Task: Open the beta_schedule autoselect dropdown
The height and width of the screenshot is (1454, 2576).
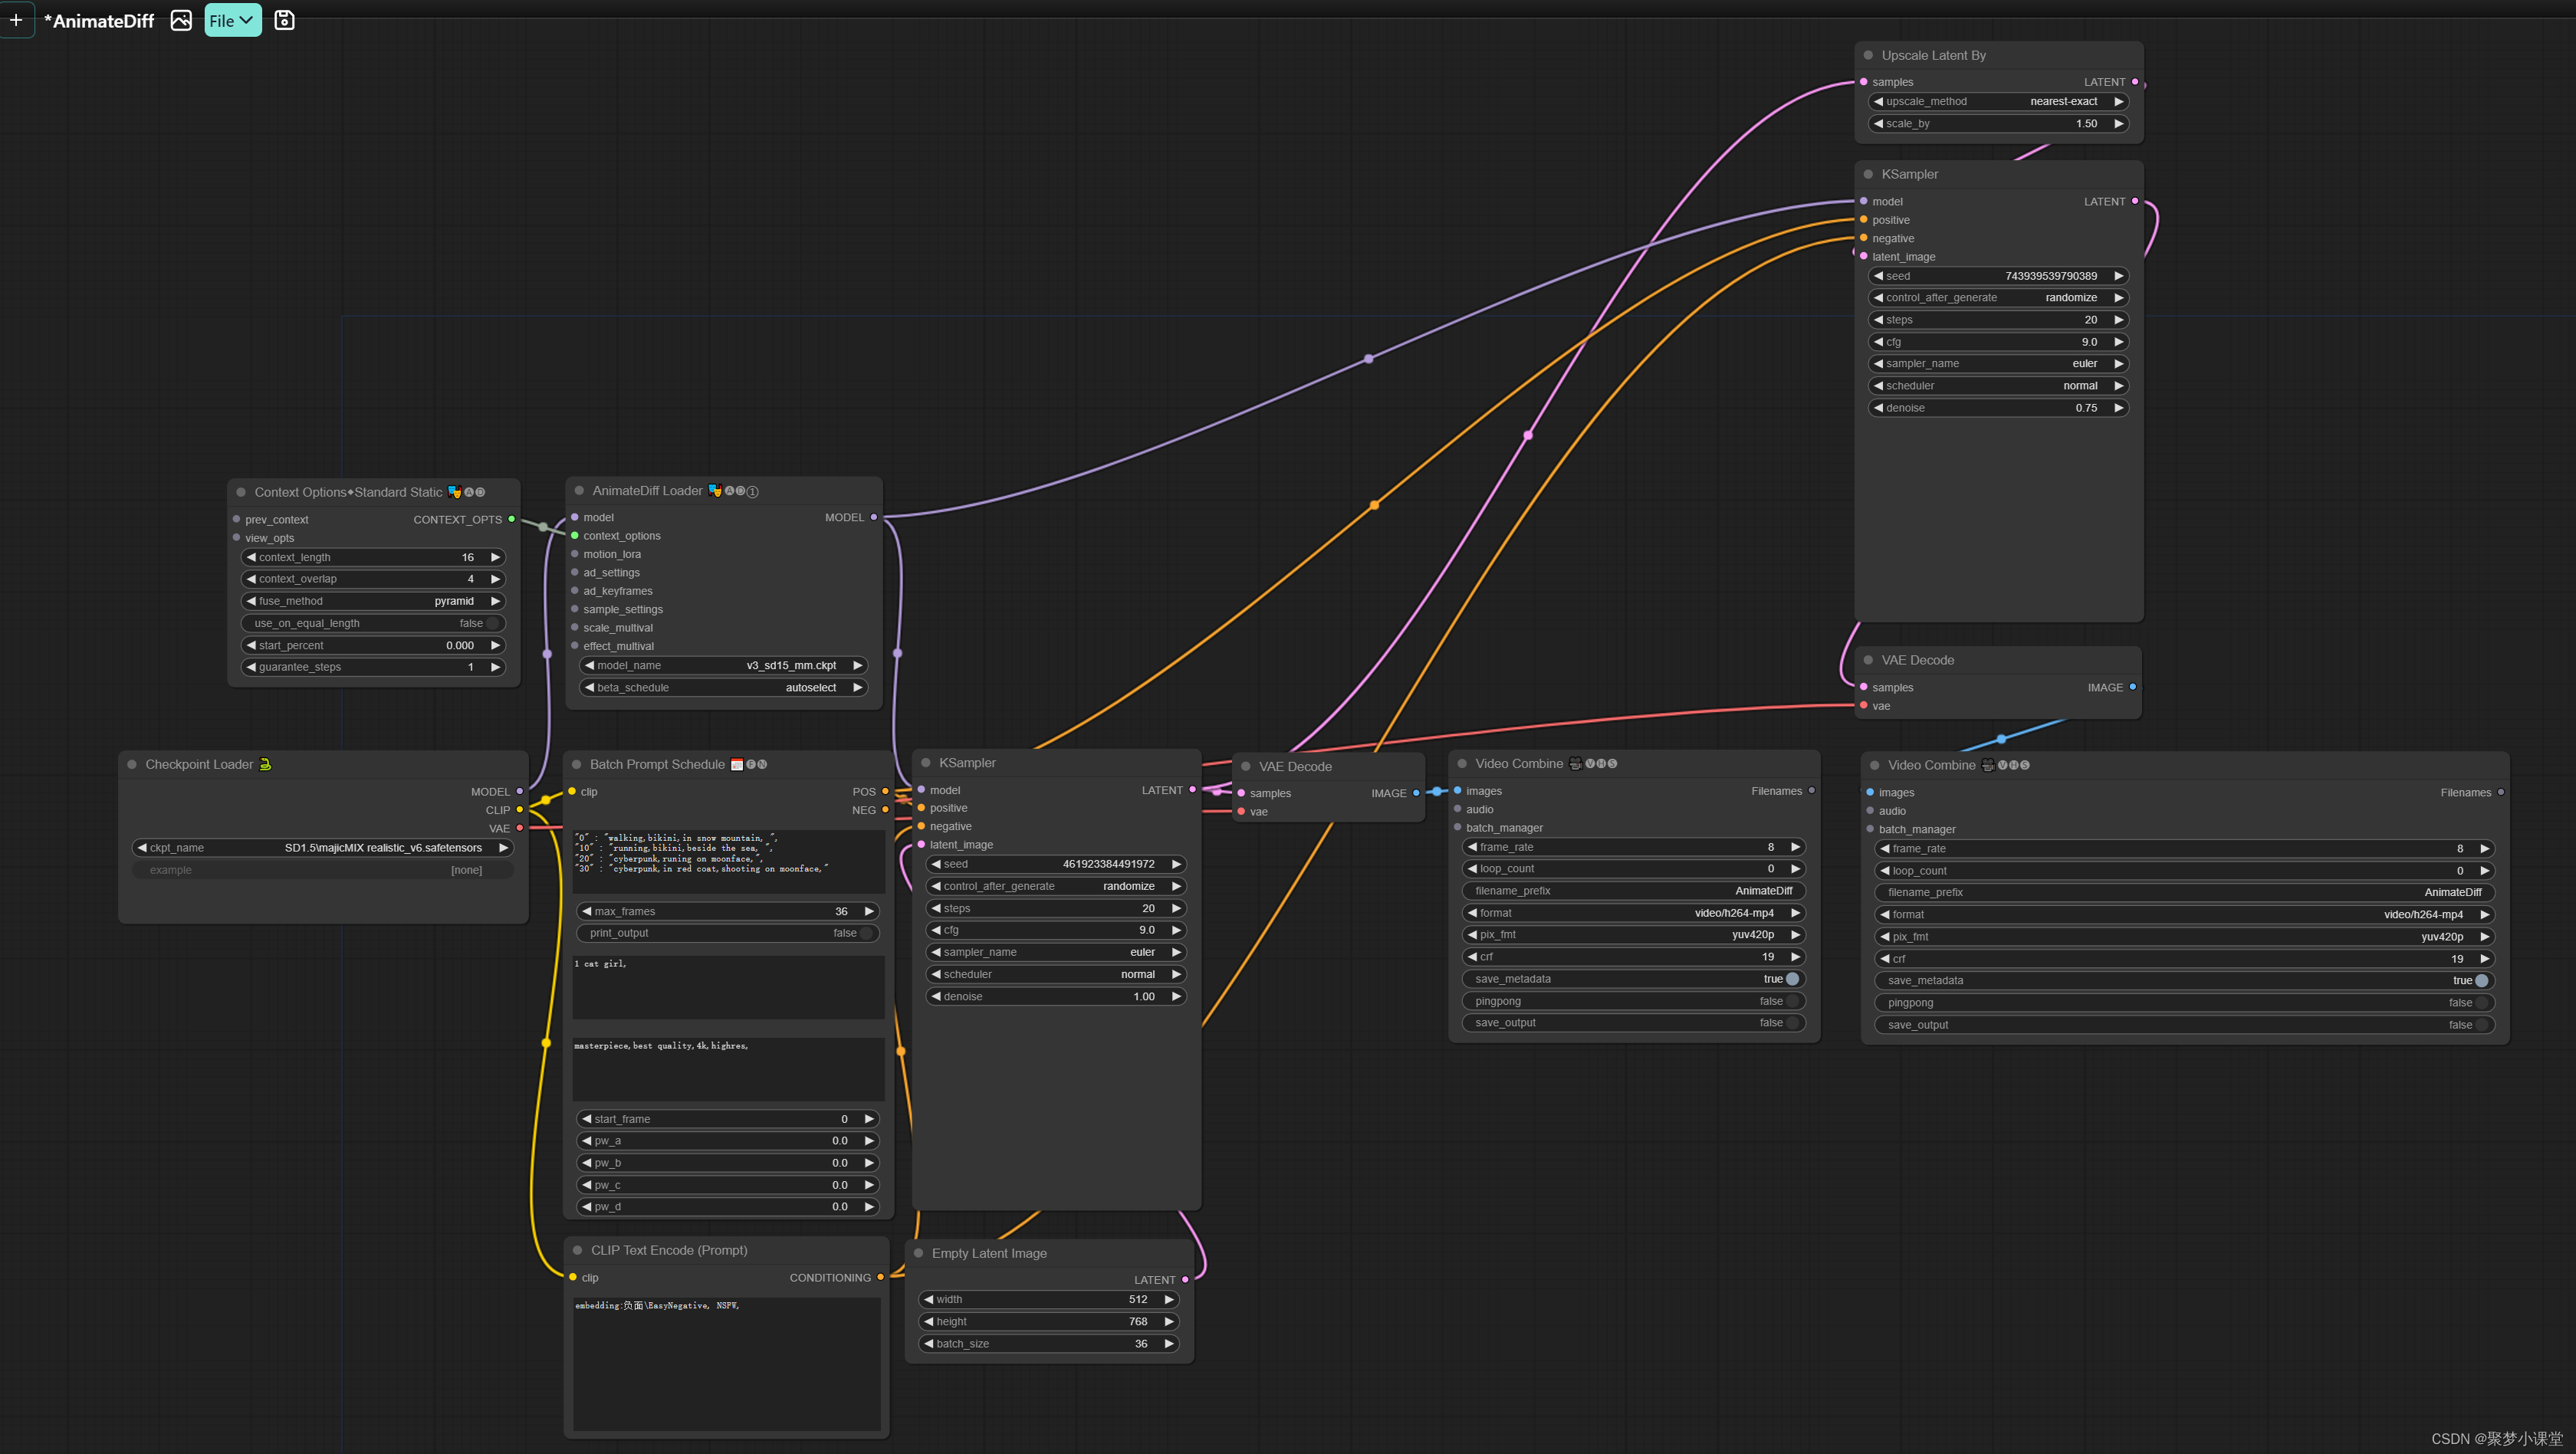Action: 724,687
